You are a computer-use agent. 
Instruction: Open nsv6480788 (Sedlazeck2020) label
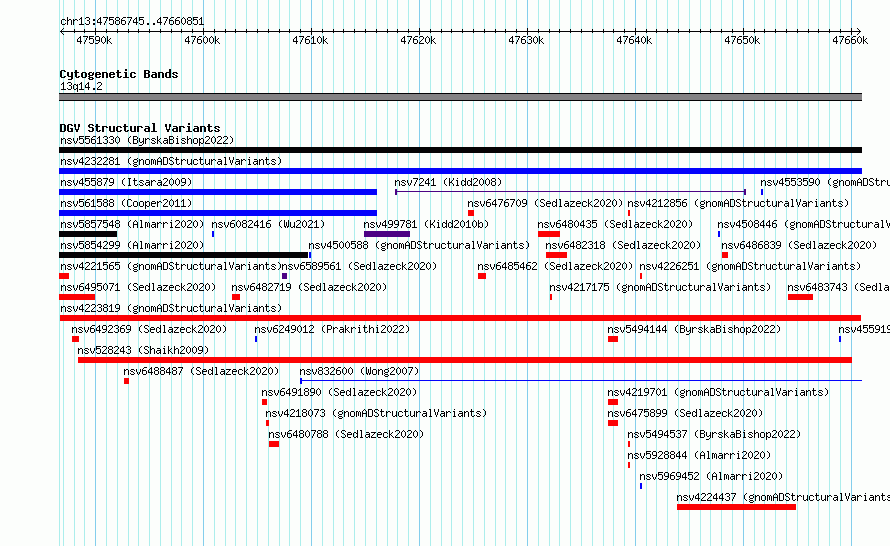pos(346,434)
